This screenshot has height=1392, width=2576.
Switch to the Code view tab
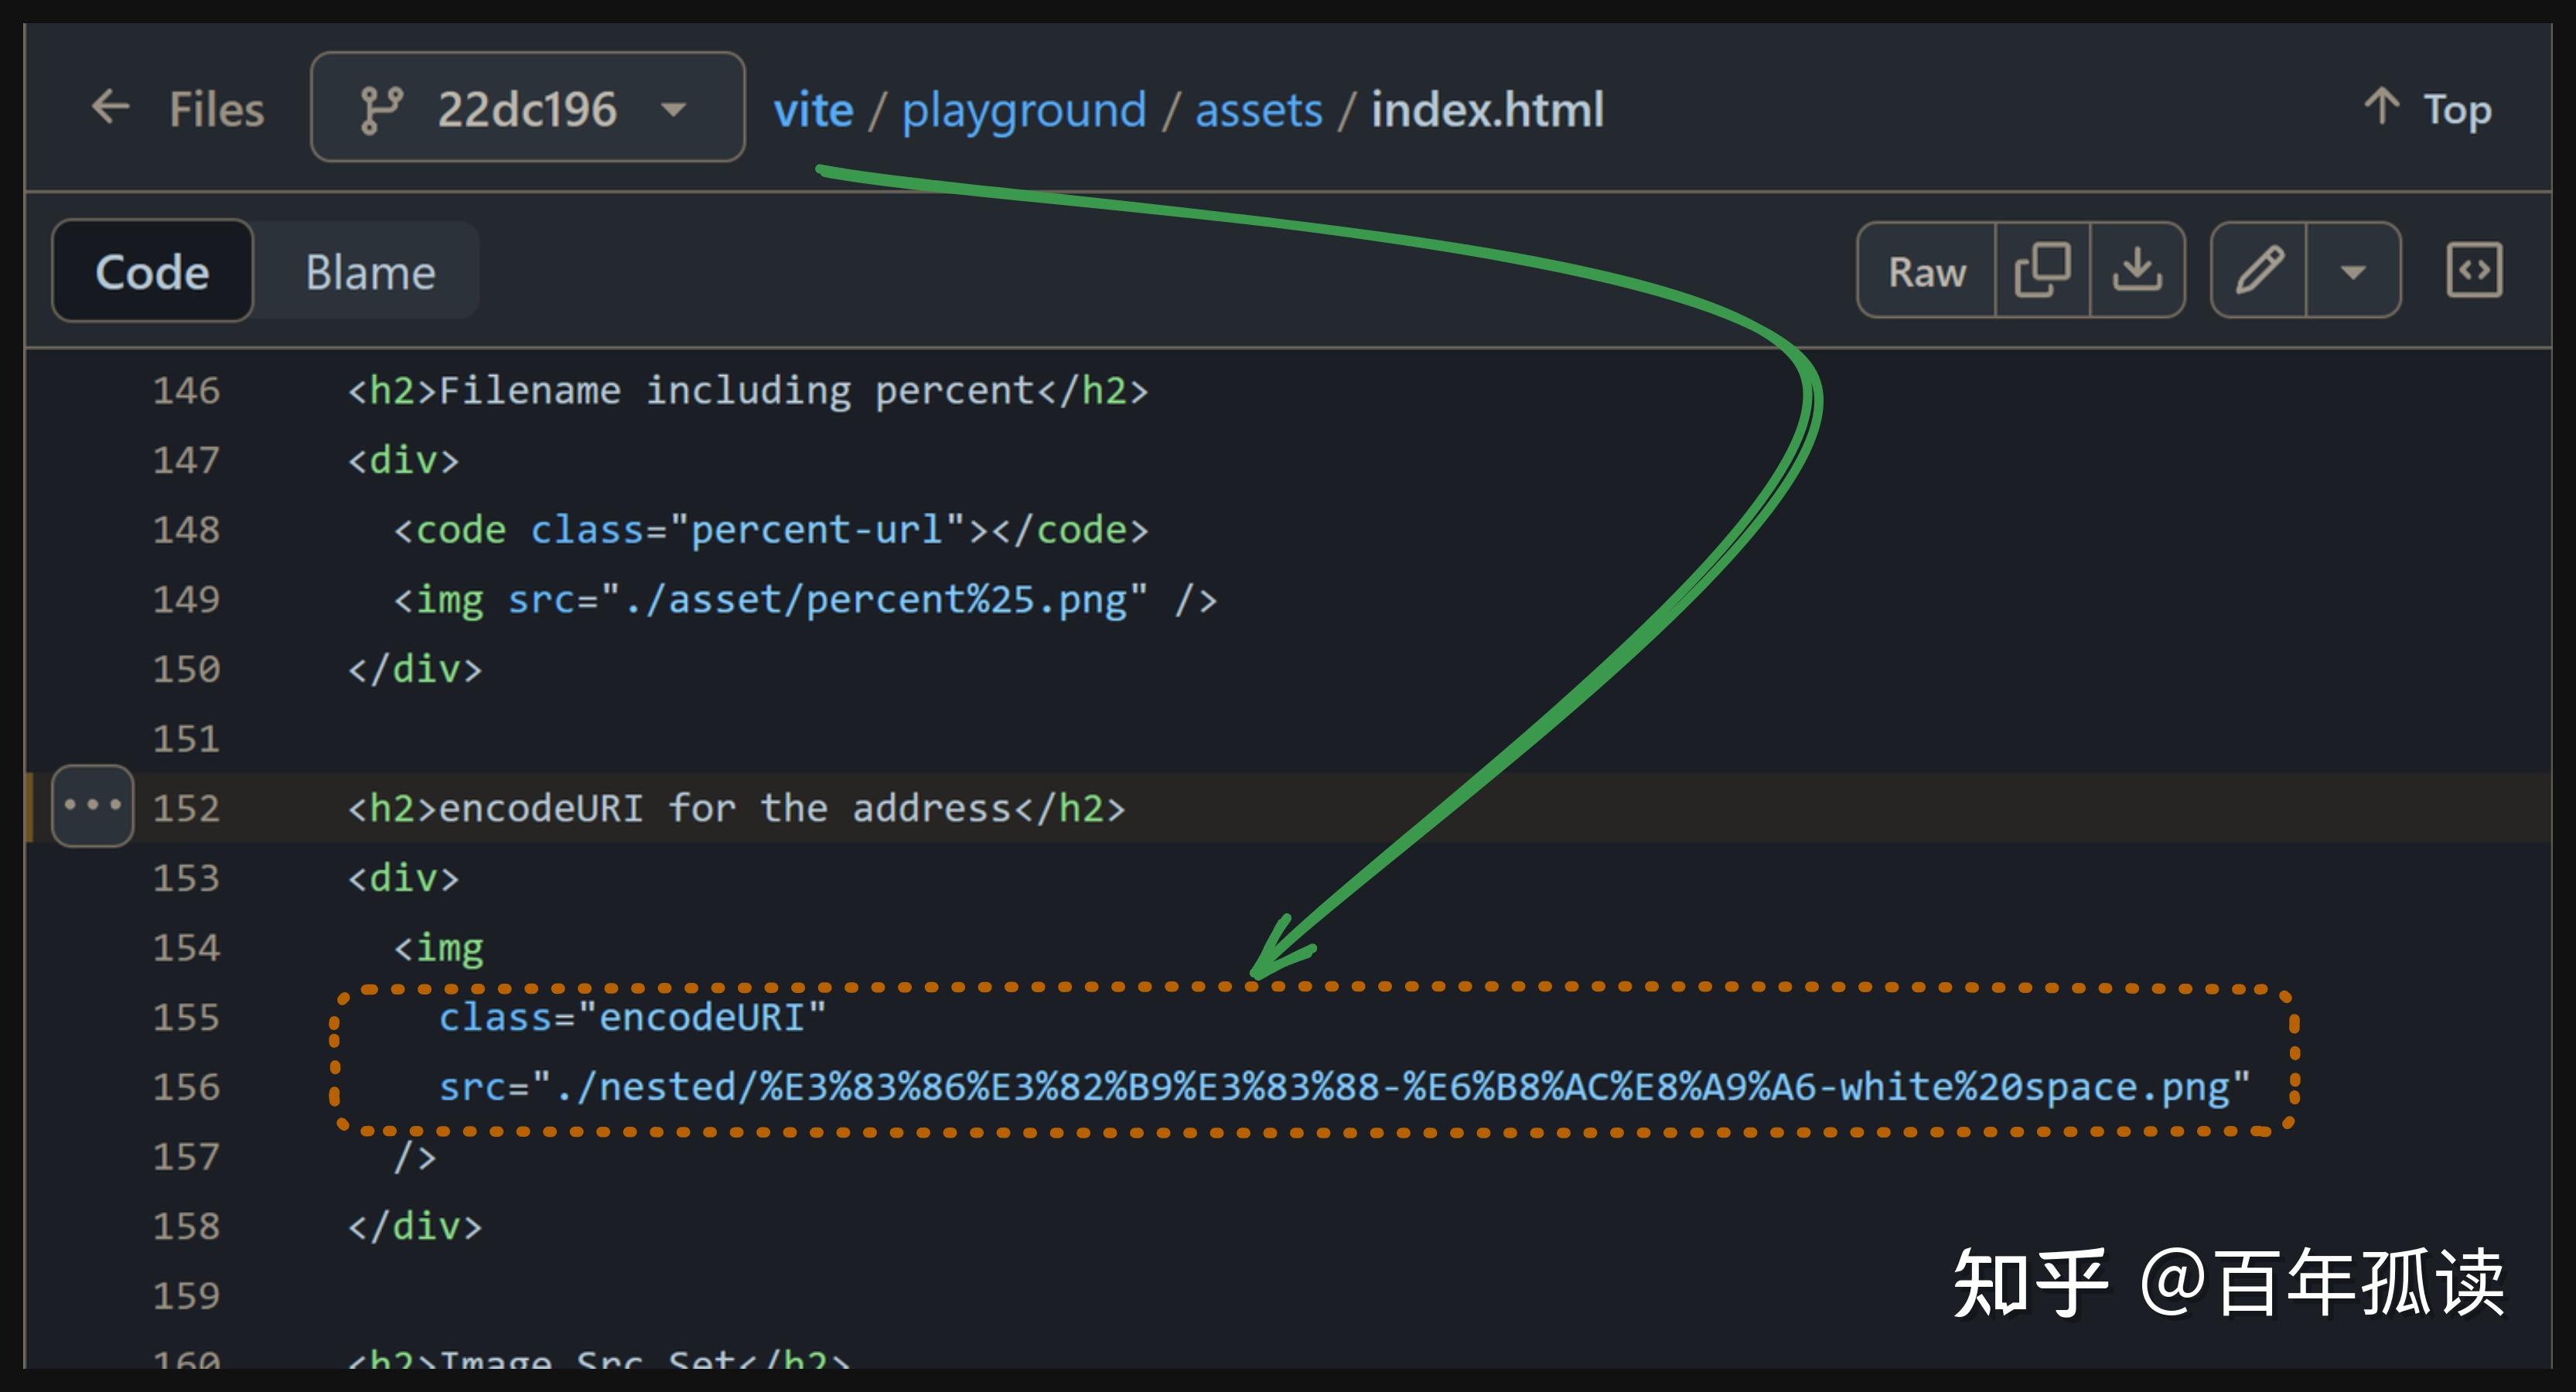click(152, 272)
